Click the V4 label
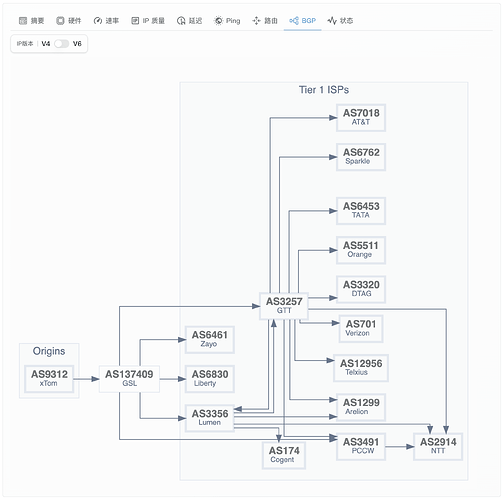The height and width of the screenshot is (500, 504). pyautogui.click(x=46, y=44)
